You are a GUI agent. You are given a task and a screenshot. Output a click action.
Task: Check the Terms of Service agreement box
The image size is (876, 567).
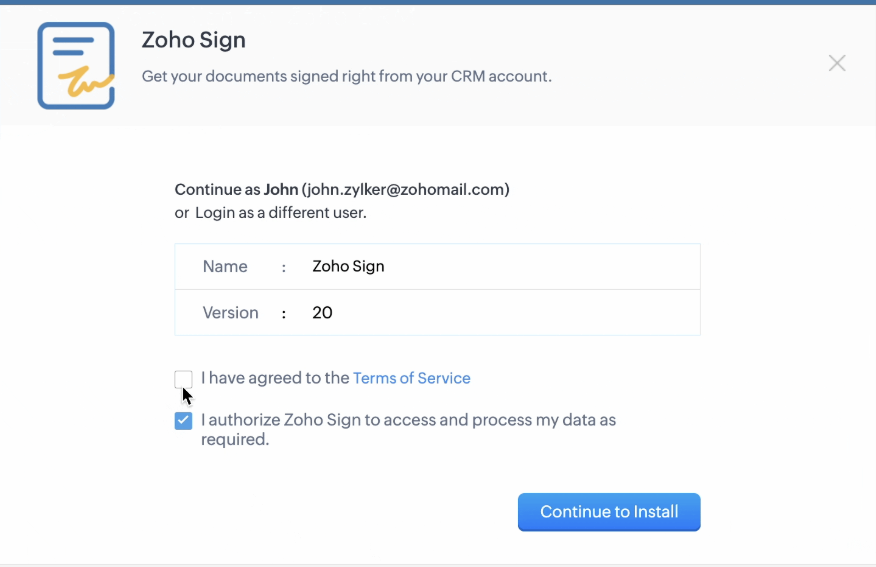tap(183, 379)
